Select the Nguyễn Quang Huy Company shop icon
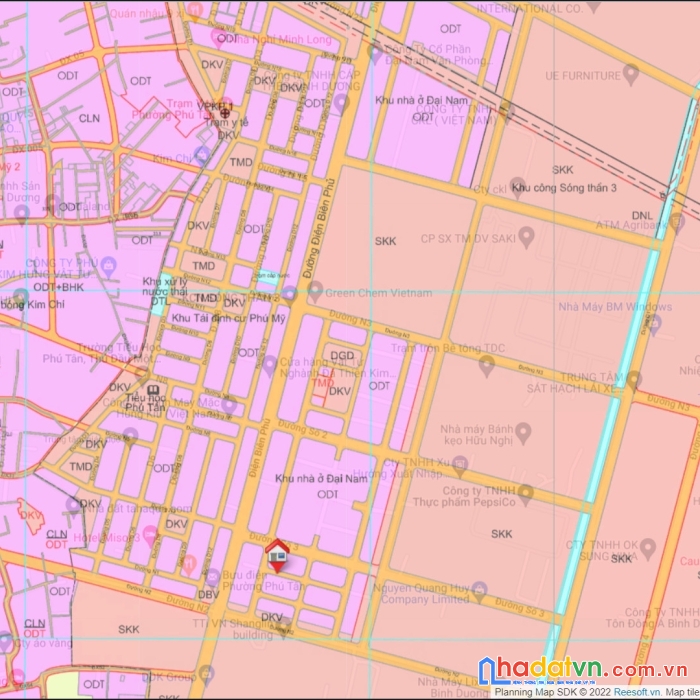The image size is (700, 700). (x=479, y=590)
